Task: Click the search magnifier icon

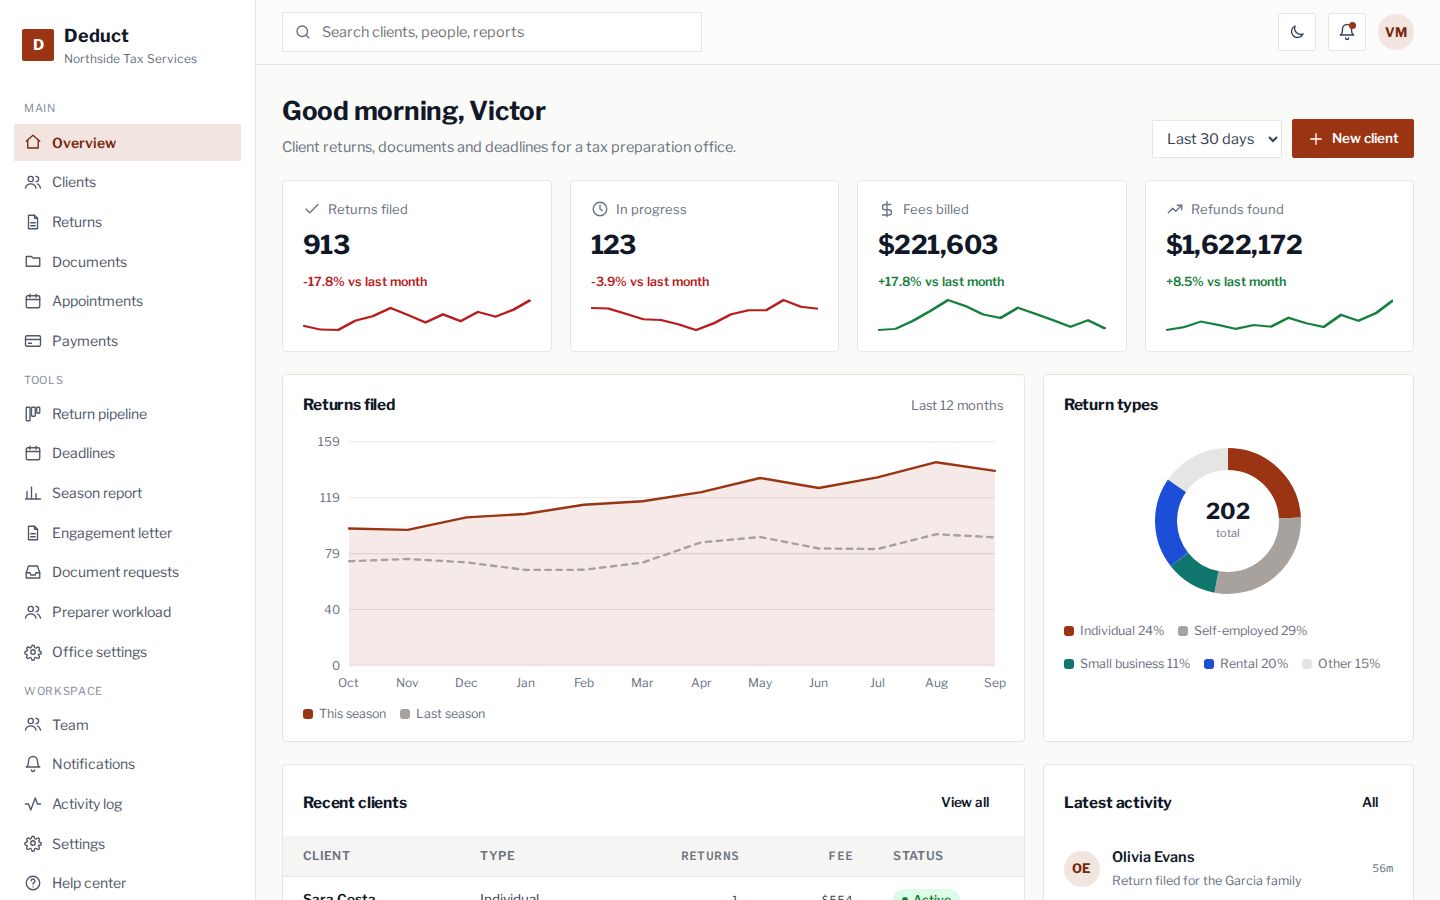Action: point(303,32)
